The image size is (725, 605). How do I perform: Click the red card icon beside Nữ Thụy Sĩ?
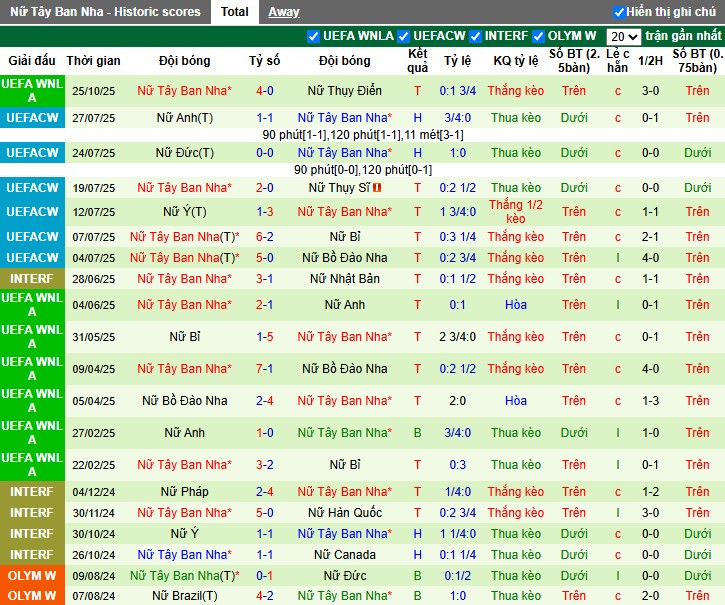click(x=391, y=188)
